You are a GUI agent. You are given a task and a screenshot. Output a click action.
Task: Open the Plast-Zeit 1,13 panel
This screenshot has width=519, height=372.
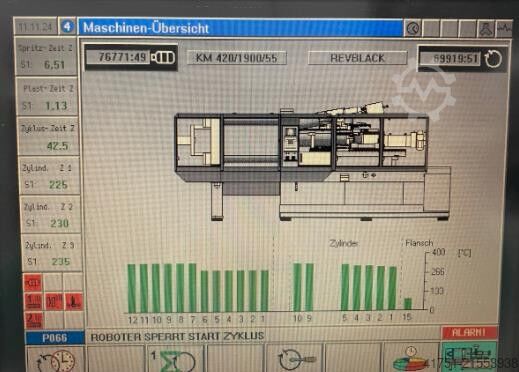click(x=48, y=97)
